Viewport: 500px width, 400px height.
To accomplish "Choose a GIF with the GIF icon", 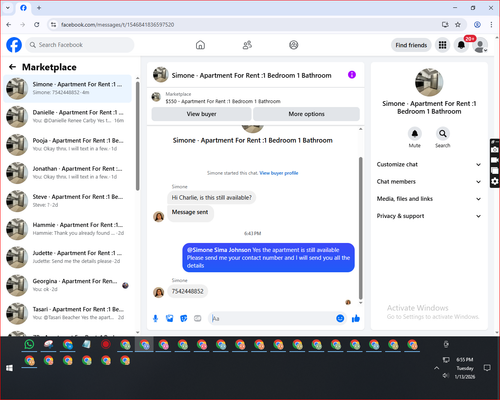I will click(198, 319).
